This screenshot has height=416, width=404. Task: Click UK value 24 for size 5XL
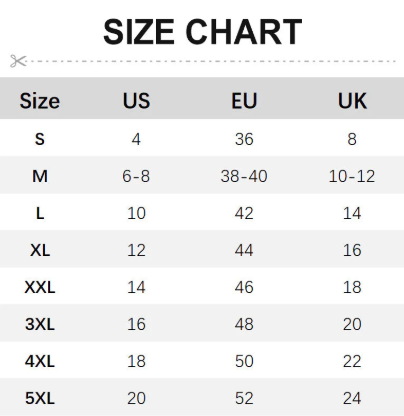(x=352, y=398)
